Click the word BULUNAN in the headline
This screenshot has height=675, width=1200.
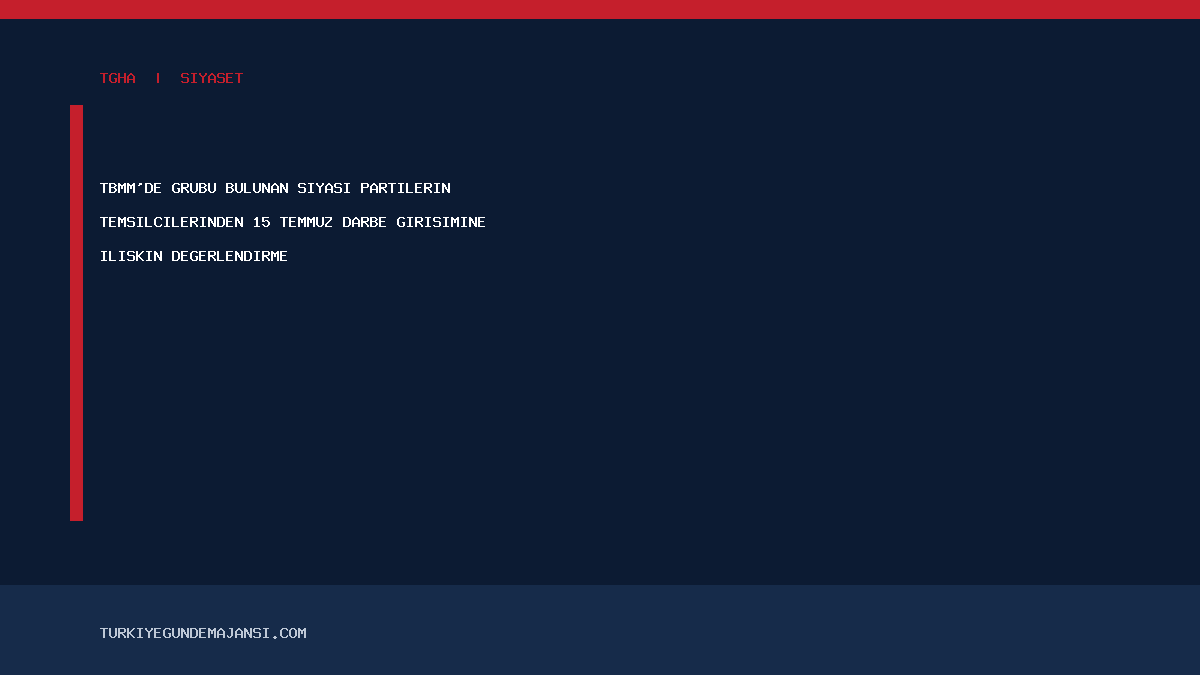point(257,188)
